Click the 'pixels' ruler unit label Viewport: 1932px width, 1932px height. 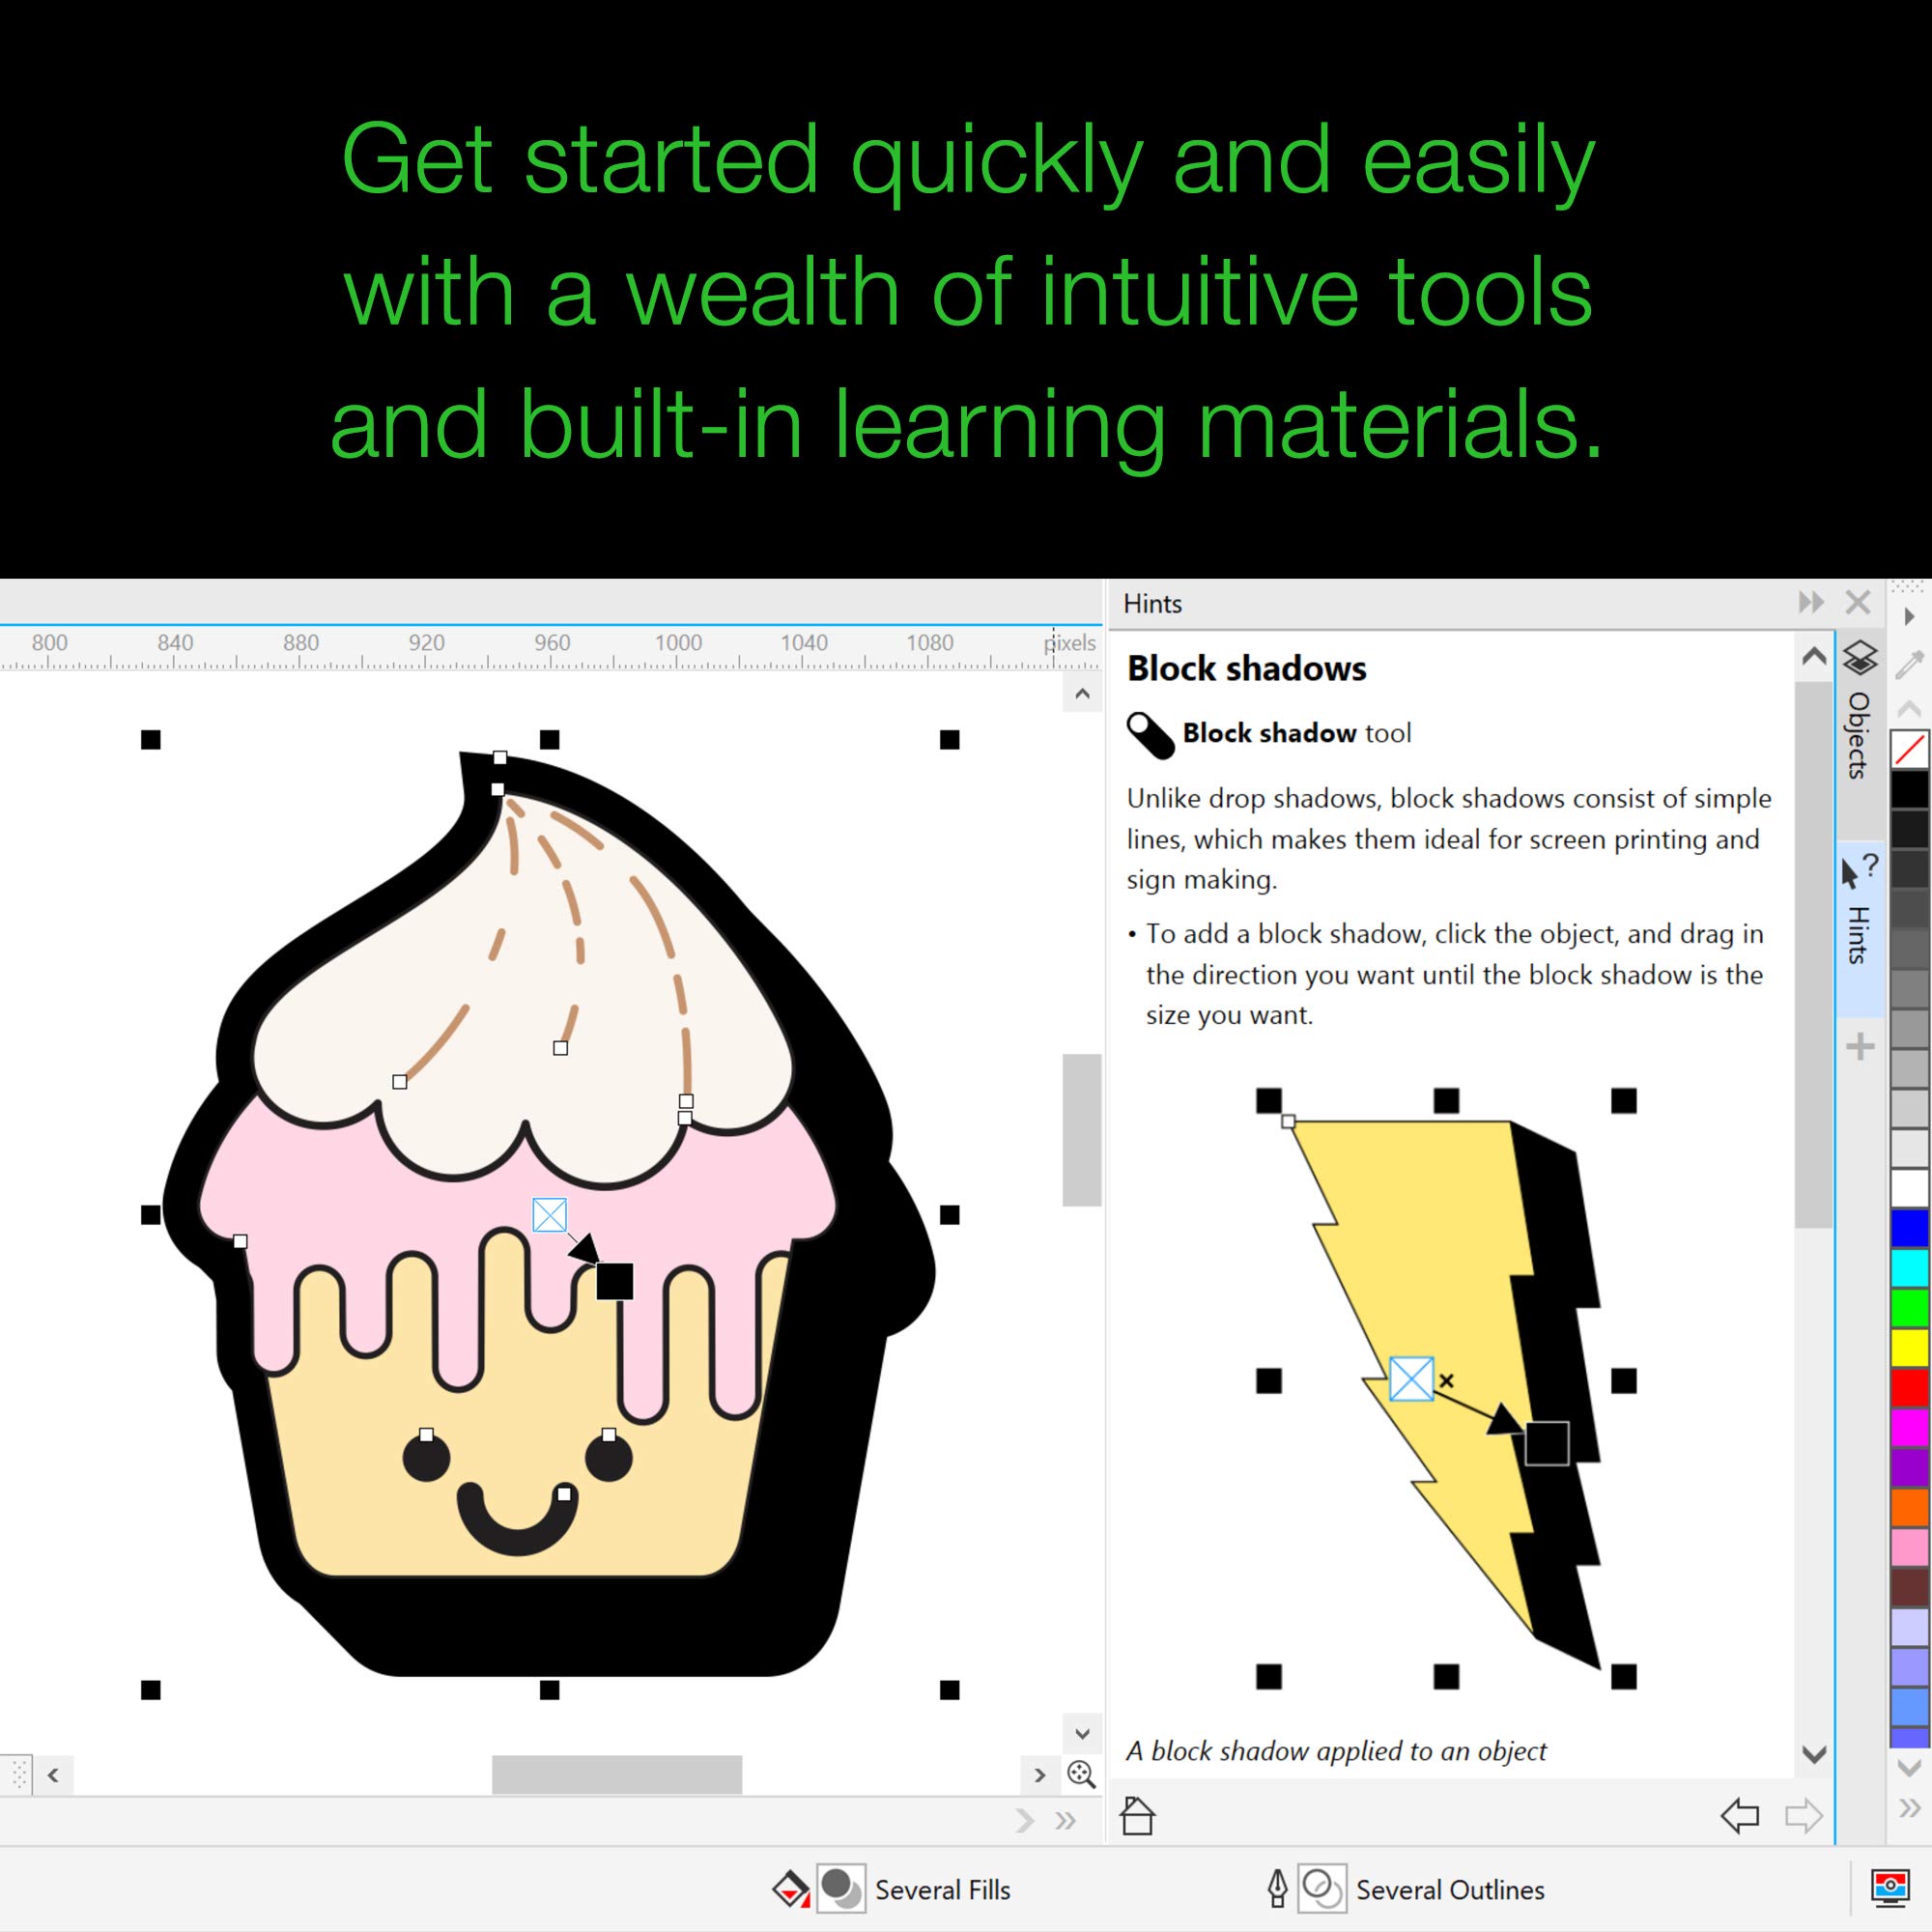1071,642
